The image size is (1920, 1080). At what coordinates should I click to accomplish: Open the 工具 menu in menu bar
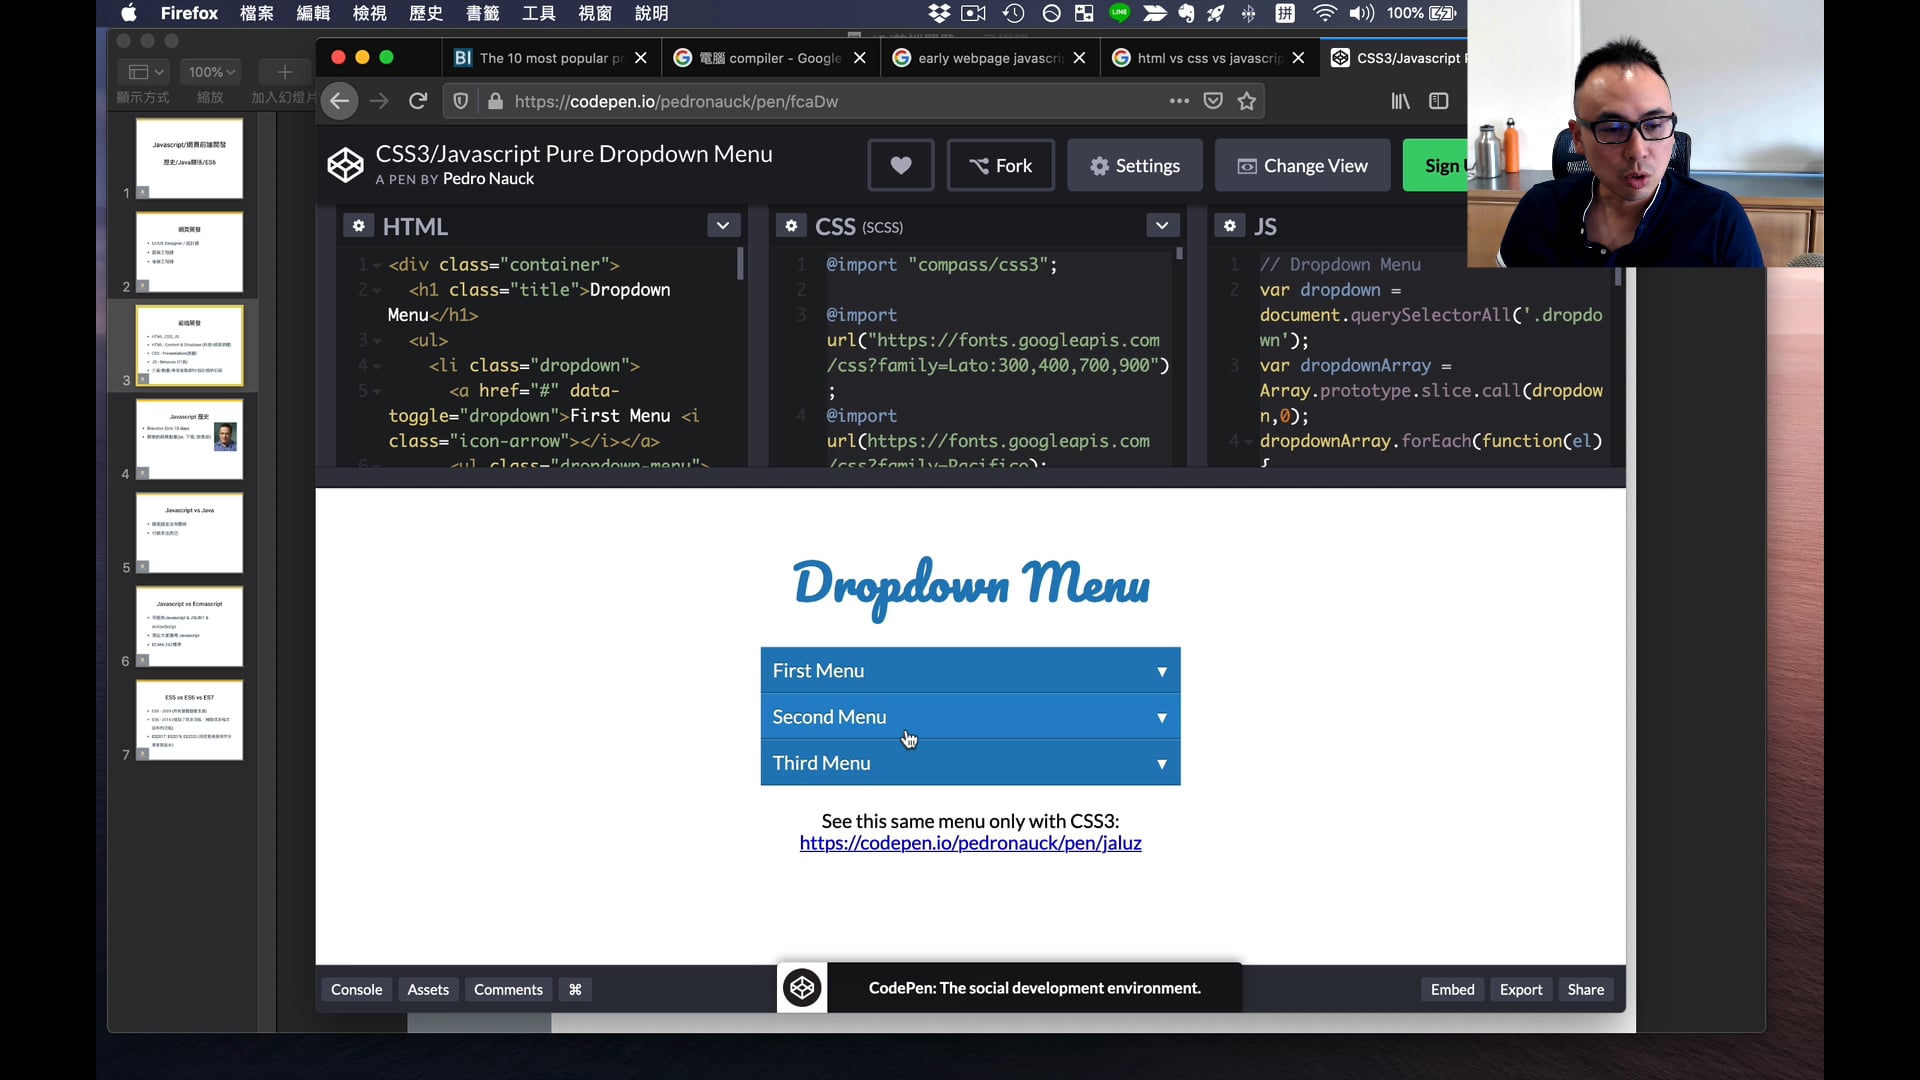click(x=538, y=13)
